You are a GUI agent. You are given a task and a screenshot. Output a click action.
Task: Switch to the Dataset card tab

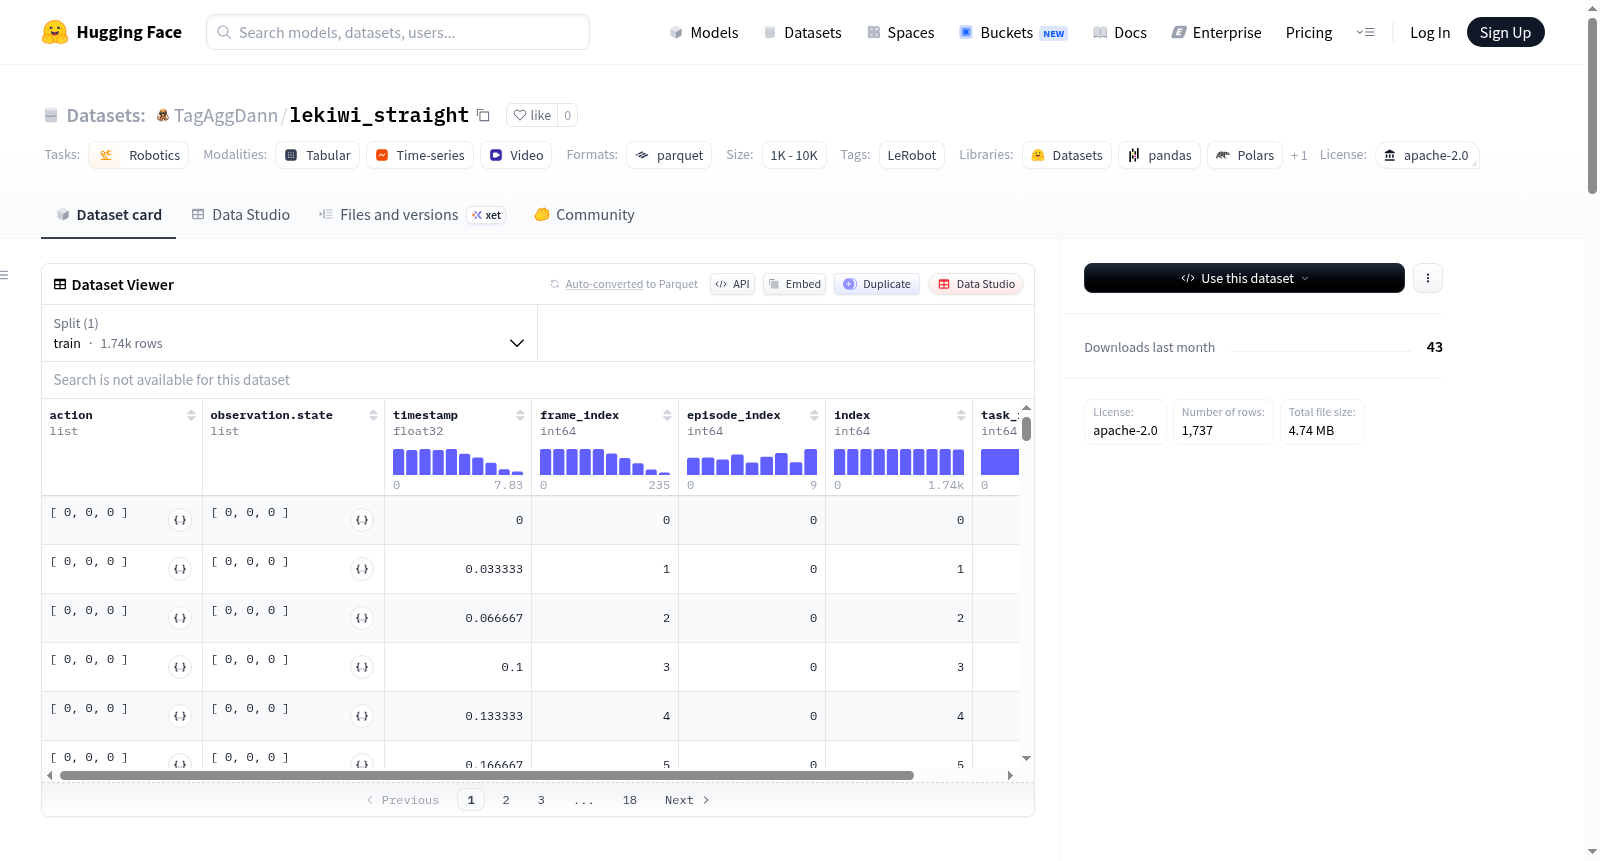coord(109,215)
